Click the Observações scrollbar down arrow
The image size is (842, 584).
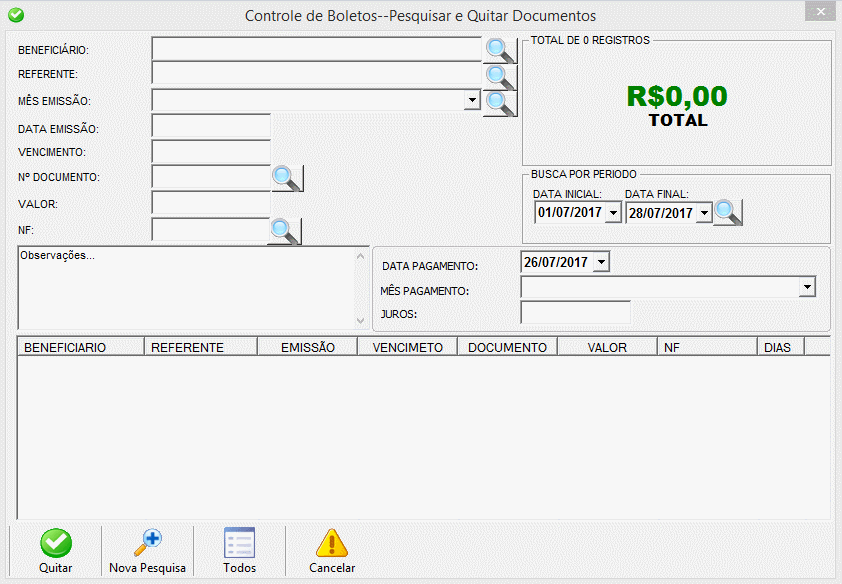coord(361,320)
